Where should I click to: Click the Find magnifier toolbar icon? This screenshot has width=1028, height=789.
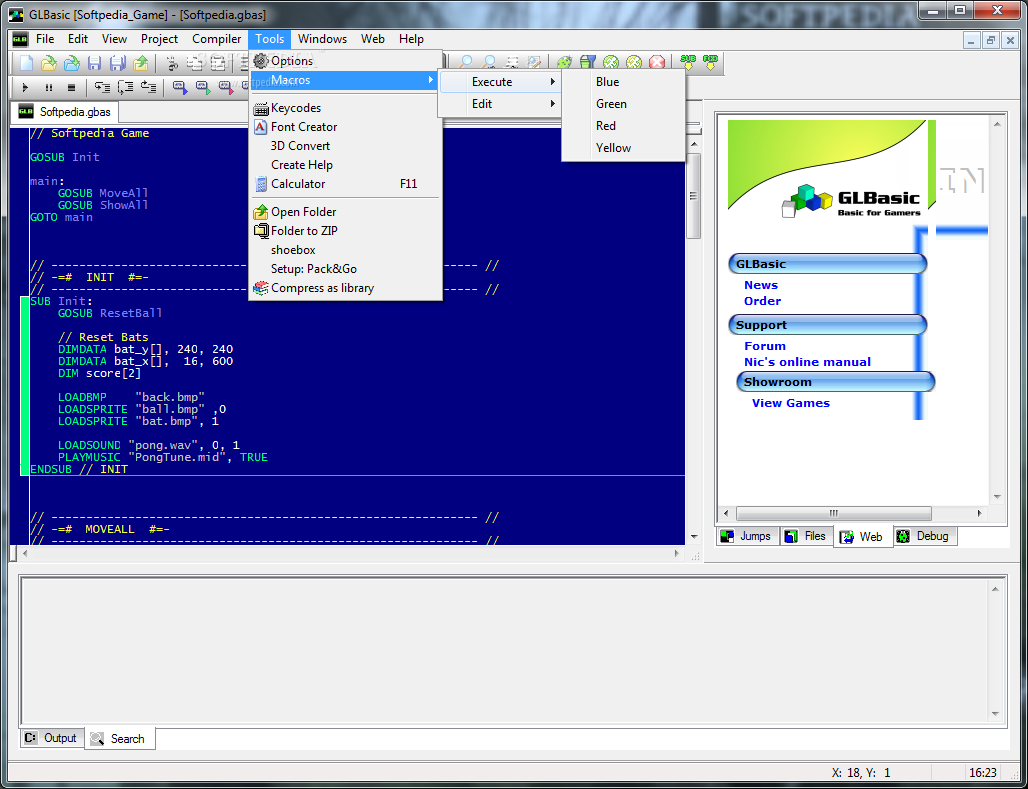(466, 63)
